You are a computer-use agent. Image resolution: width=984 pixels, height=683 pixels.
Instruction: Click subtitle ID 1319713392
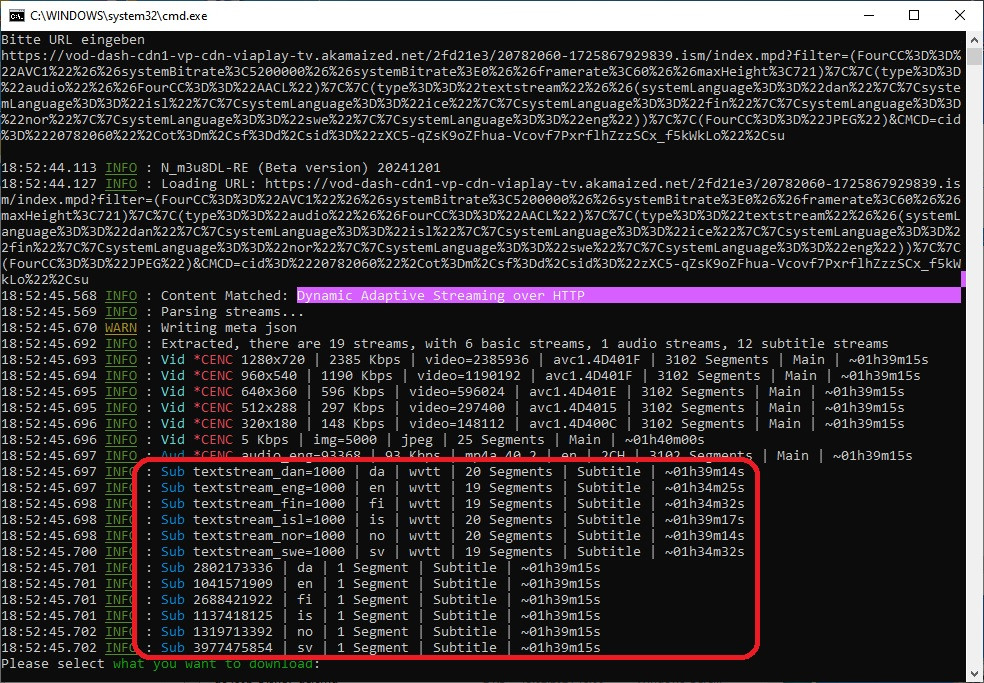coord(233,632)
